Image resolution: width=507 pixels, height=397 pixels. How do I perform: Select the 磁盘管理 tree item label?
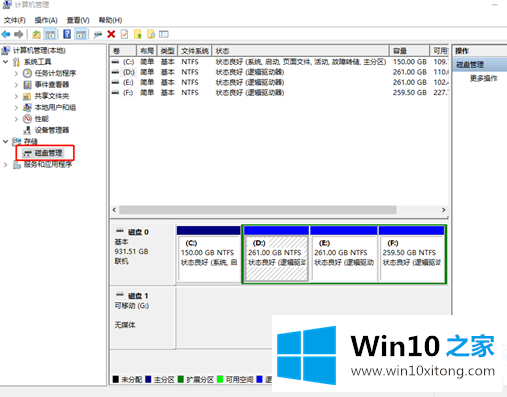tap(49, 153)
